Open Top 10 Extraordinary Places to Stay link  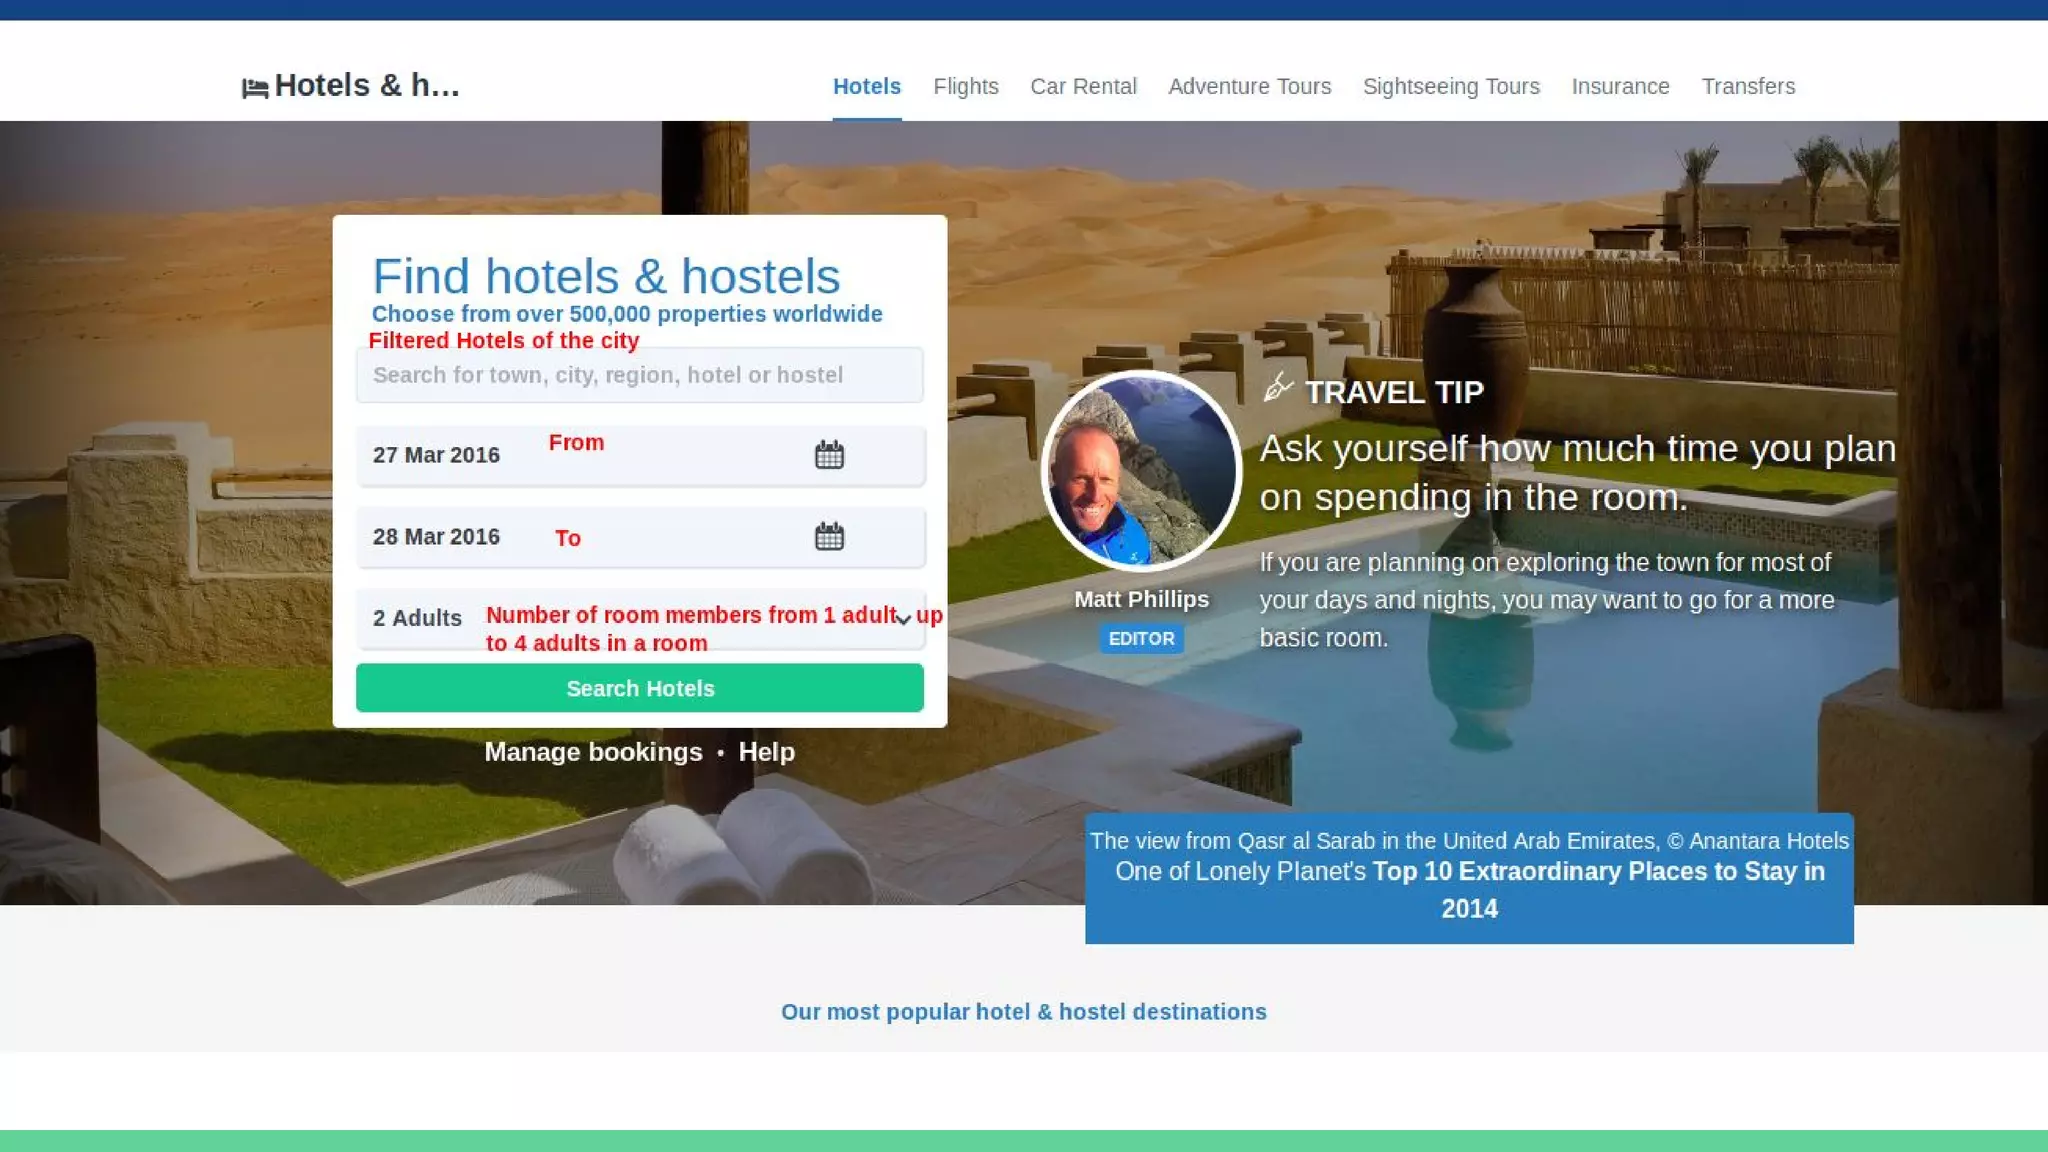click(x=1598, y=889)
